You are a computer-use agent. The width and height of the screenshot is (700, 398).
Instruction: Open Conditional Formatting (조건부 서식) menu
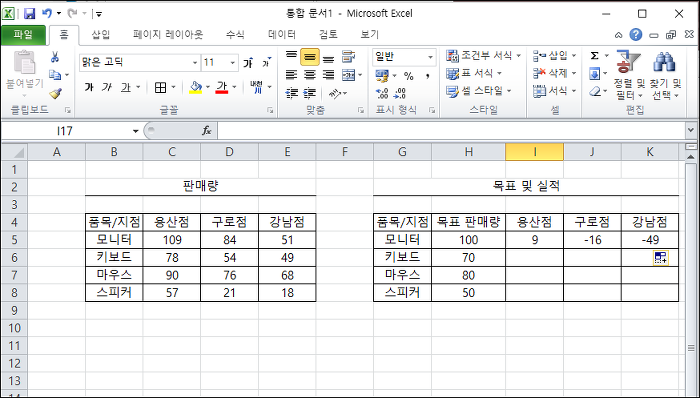click(x=483, y=56)
